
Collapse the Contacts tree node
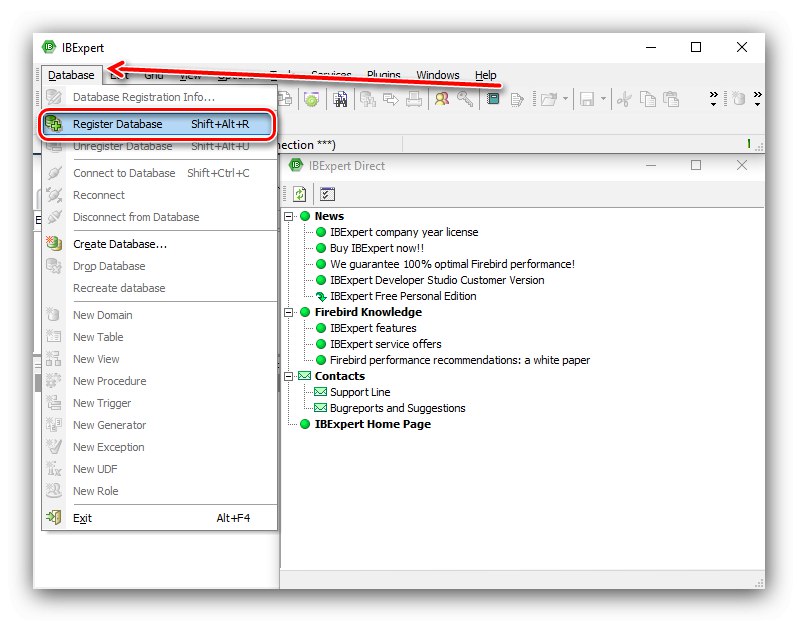click(x=289, y=376)
